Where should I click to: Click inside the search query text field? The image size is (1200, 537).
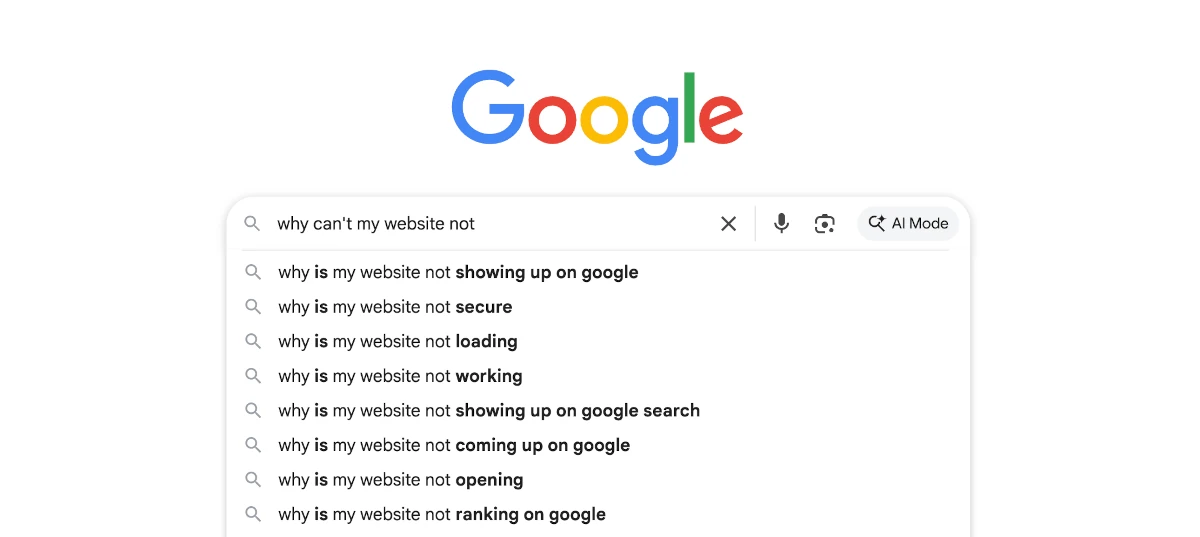click(x=490, y=224)
